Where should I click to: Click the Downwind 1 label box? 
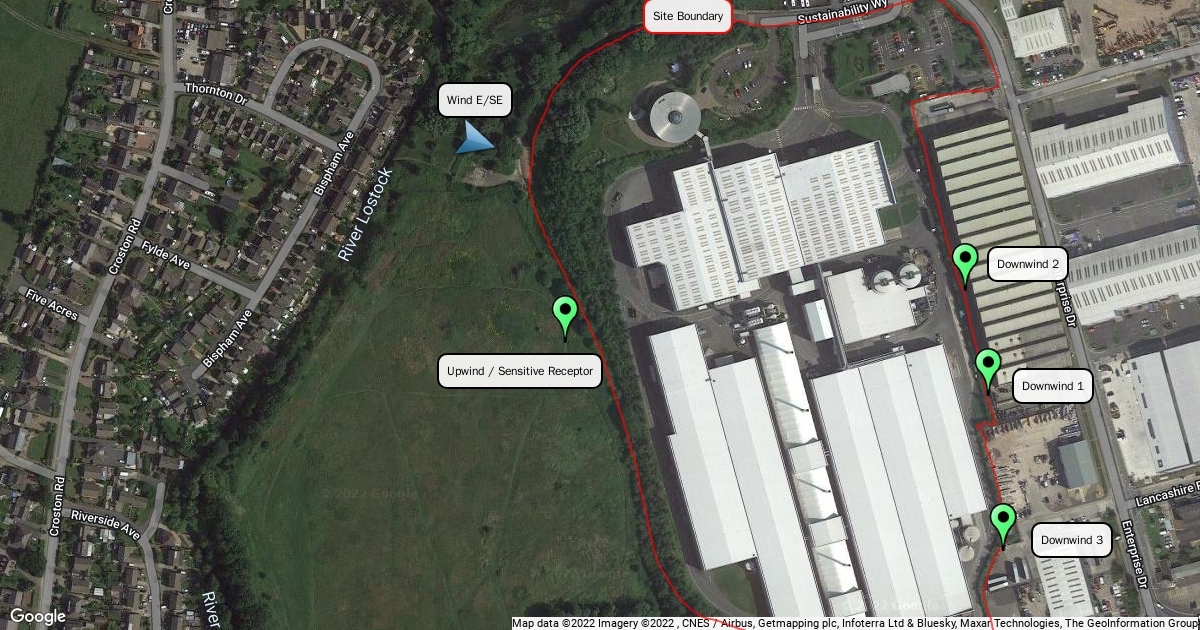click(x=1053, y=386)
